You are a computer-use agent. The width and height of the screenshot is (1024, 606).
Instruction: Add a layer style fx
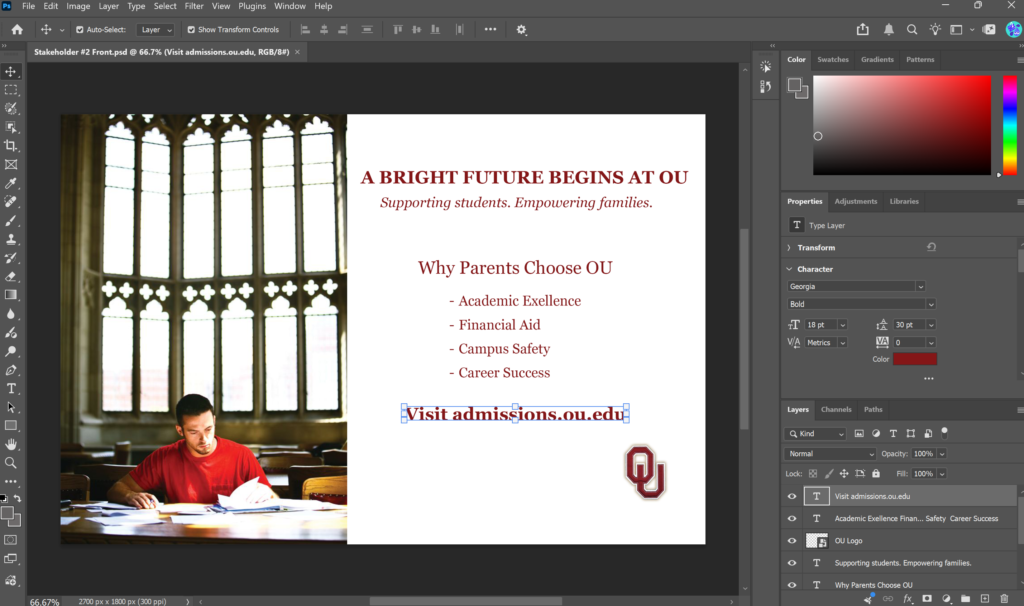click(x=908, y=598)
